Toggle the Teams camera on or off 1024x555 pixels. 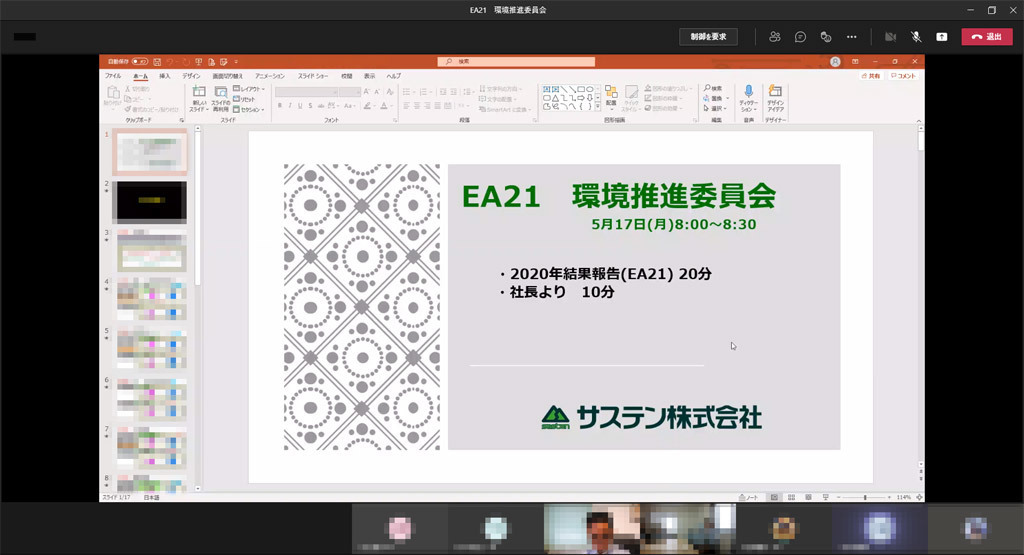click(x=890, y=37)
